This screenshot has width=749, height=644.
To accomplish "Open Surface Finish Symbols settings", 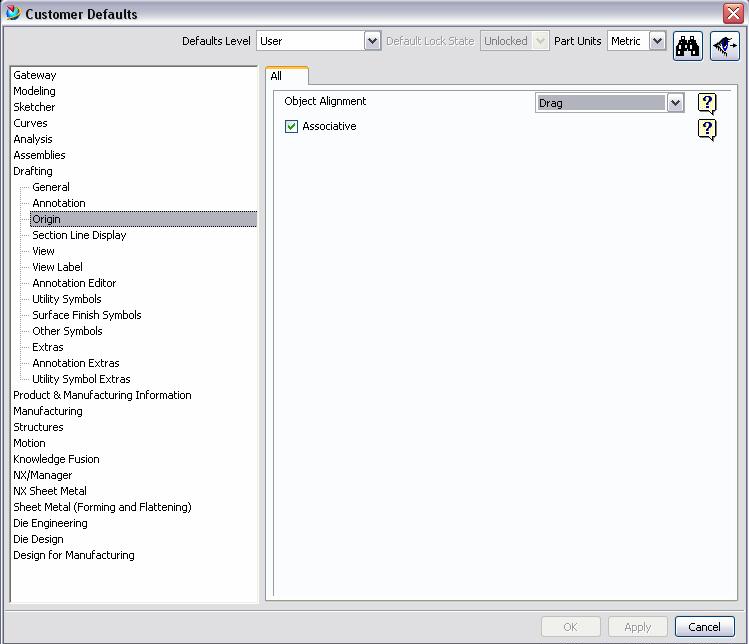I will [x=87, y=315].
